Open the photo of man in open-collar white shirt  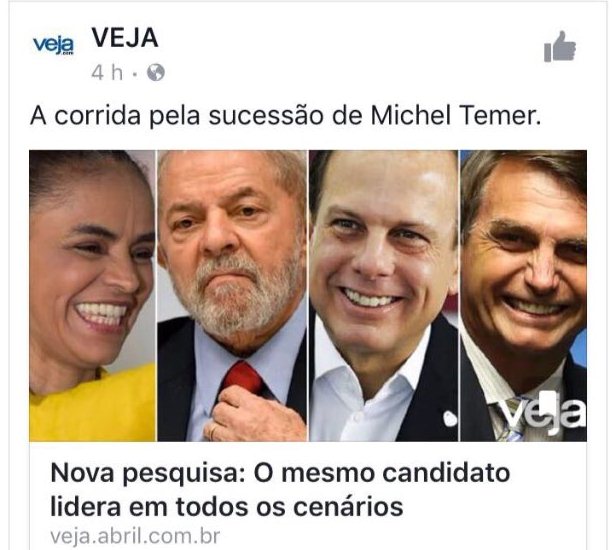(x=384, y=295)
